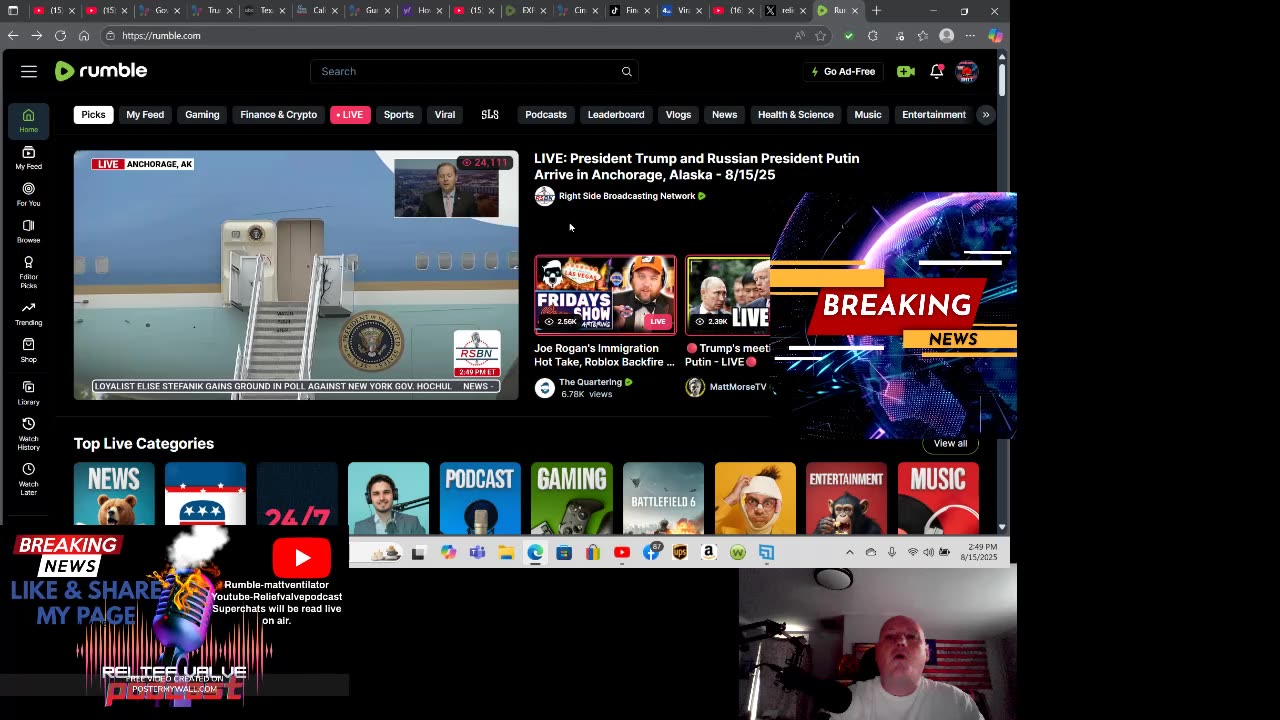
Task: Select the Finance & Crypto tab
Action: [278, 114]
